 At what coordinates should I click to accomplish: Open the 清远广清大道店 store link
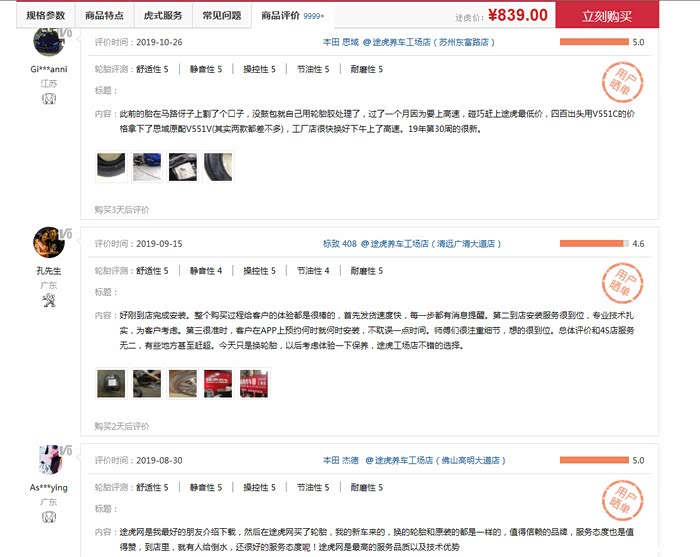point(431,244)
